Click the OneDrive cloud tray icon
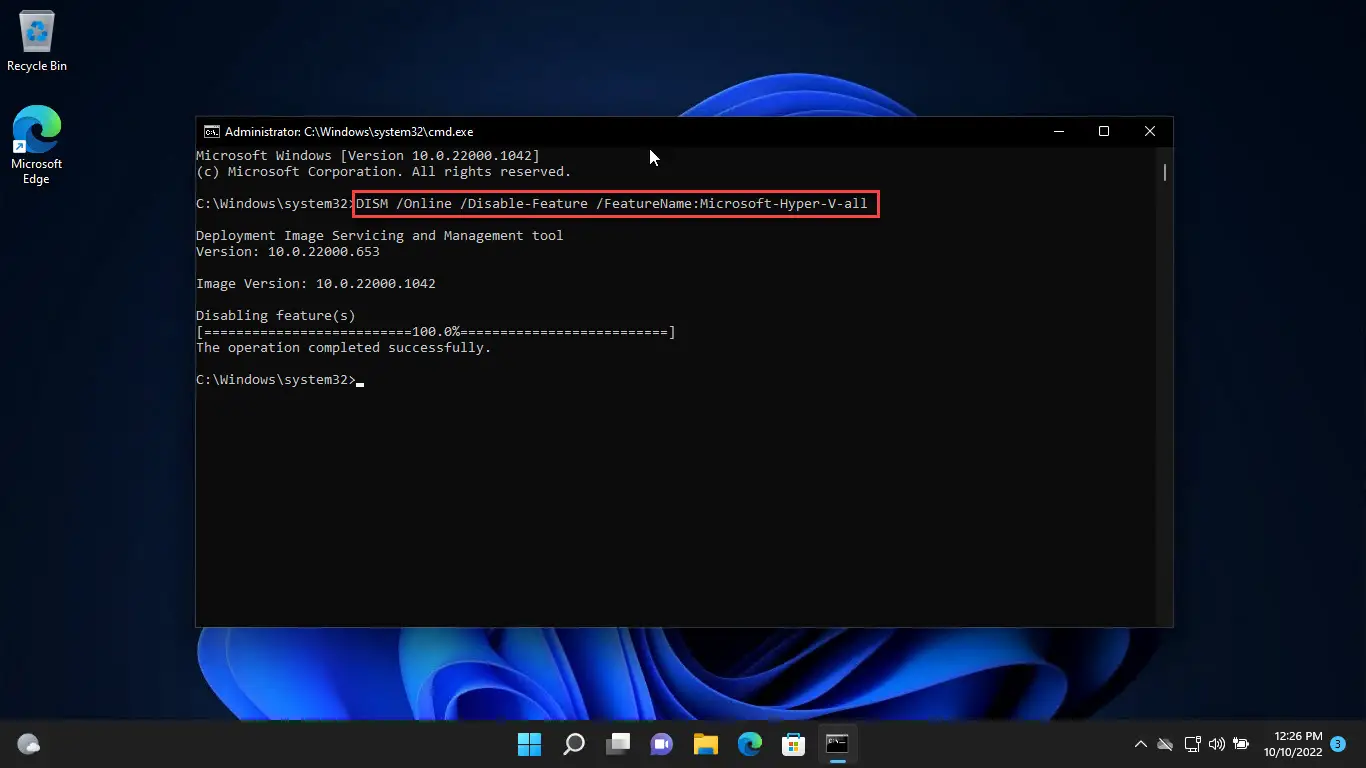The height and width of the screenshot is (768, 1366). (x=1165, y=744)
